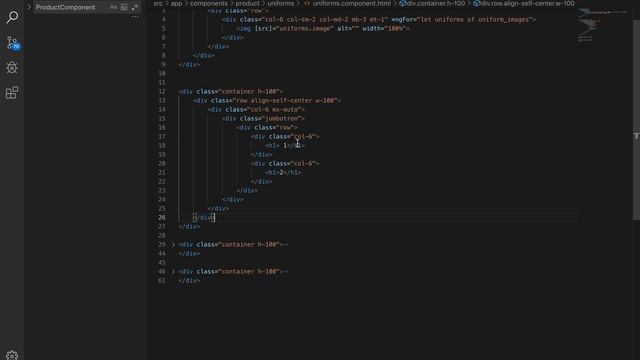This screenshot has height=360, width=640.
Task: Click the minimap code overview
Action: click(602, 24)
